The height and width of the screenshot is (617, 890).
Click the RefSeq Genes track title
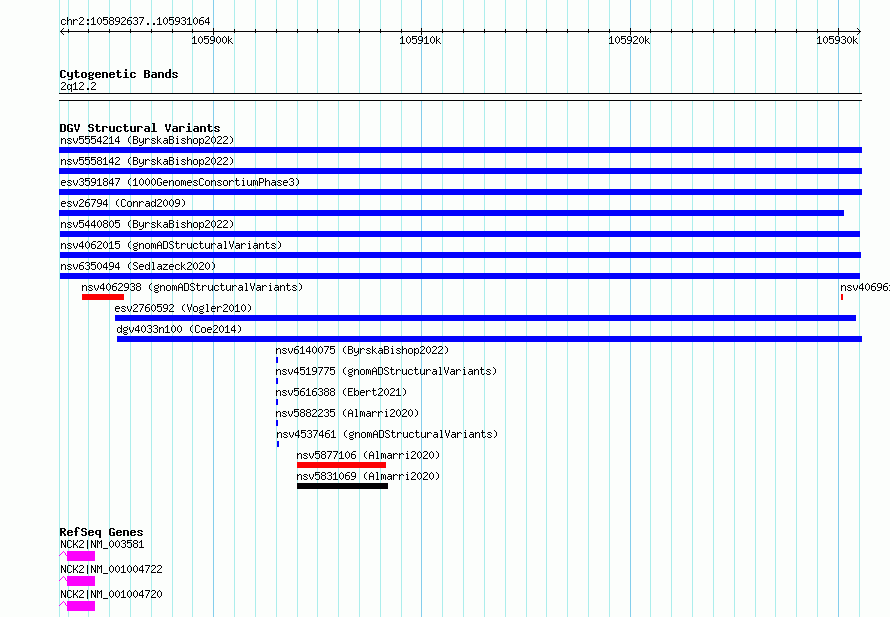click(x=101, y=532)
